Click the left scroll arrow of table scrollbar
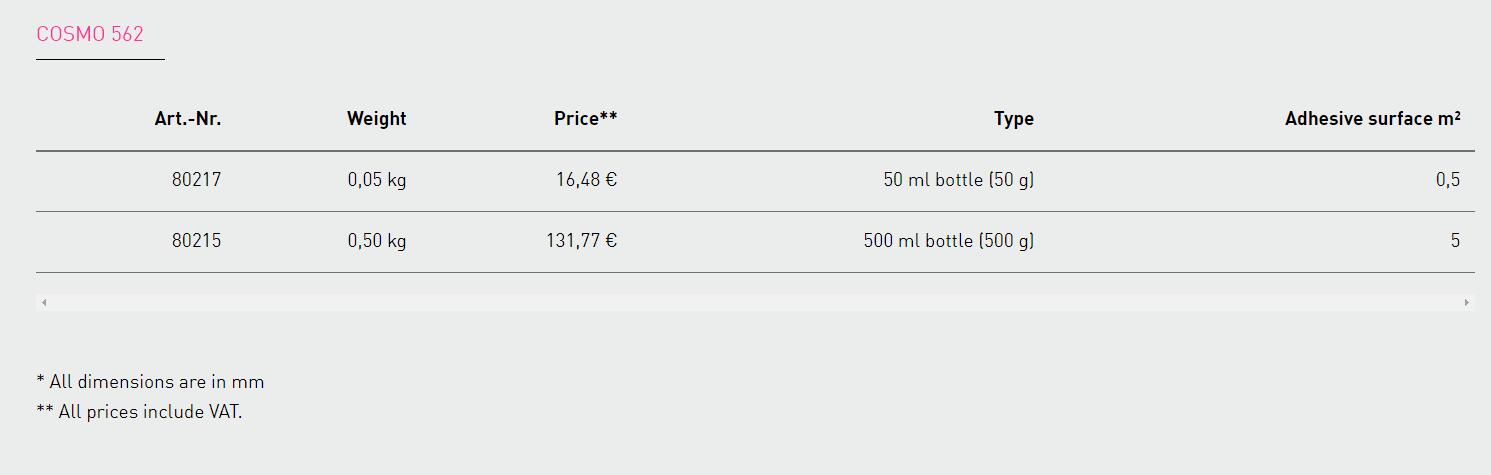Screen dimensions: 1491x475 pos(44,302)
